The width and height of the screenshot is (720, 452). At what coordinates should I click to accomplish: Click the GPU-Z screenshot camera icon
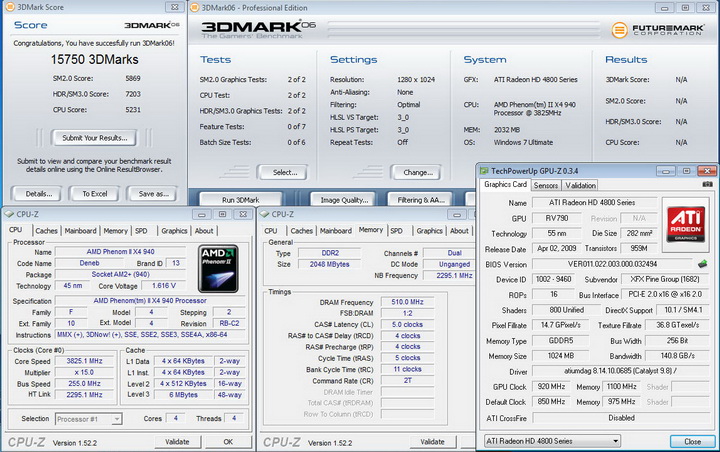click(x=708, y=184)
